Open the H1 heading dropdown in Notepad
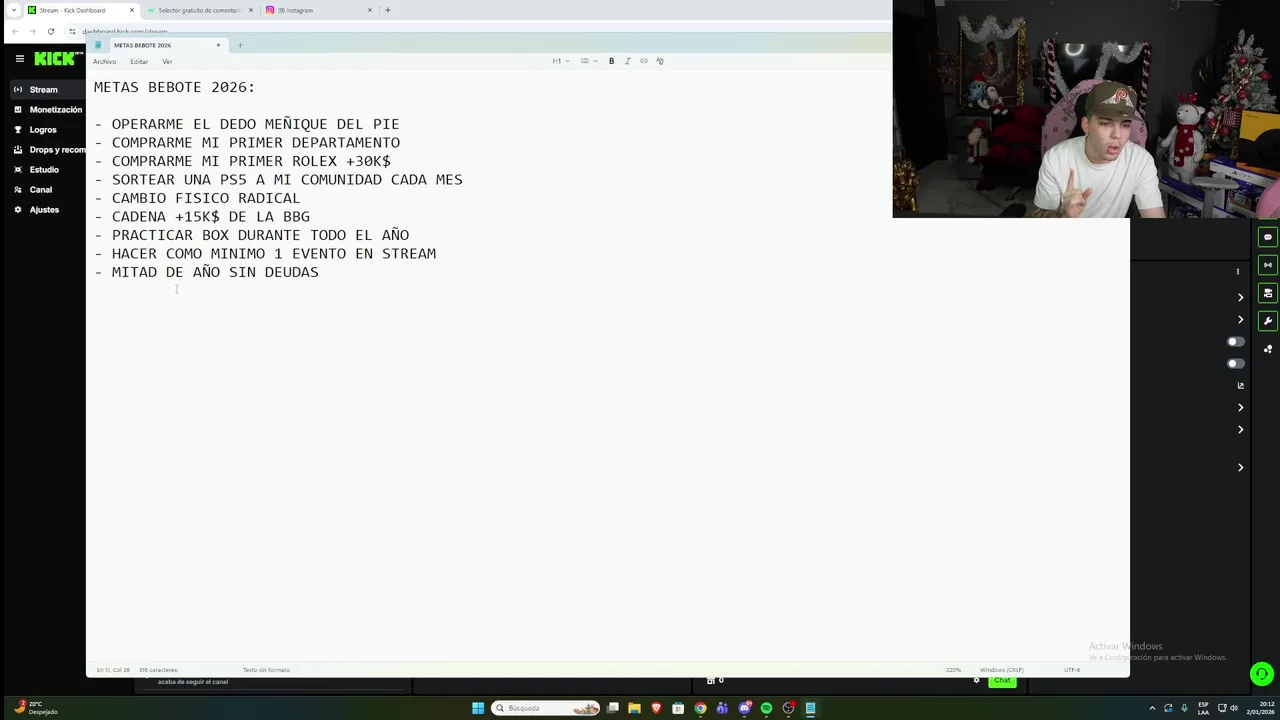Viewport: 1280px width, 720px height. 561,61
